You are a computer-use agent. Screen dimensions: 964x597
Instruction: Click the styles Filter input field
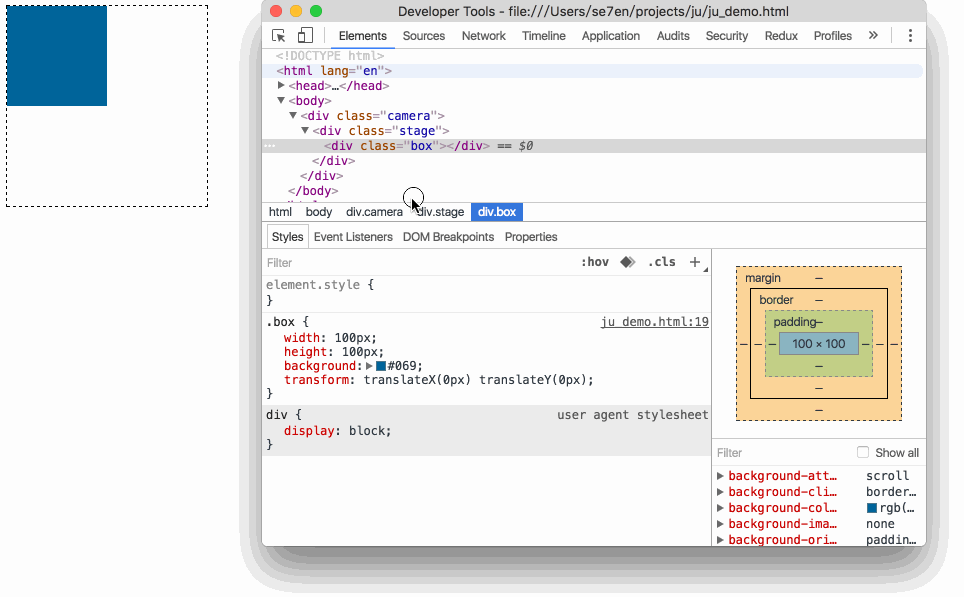[x=320, y=261]
